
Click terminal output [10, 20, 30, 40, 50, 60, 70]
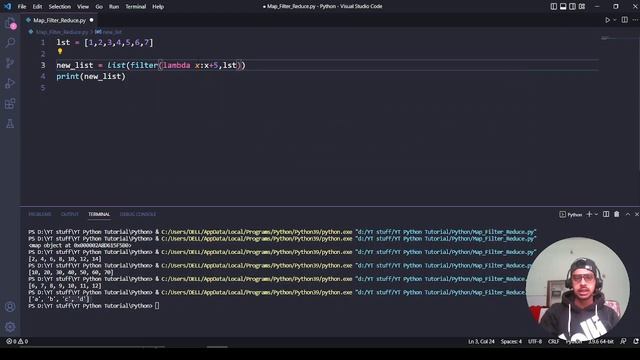click(71, 272)
